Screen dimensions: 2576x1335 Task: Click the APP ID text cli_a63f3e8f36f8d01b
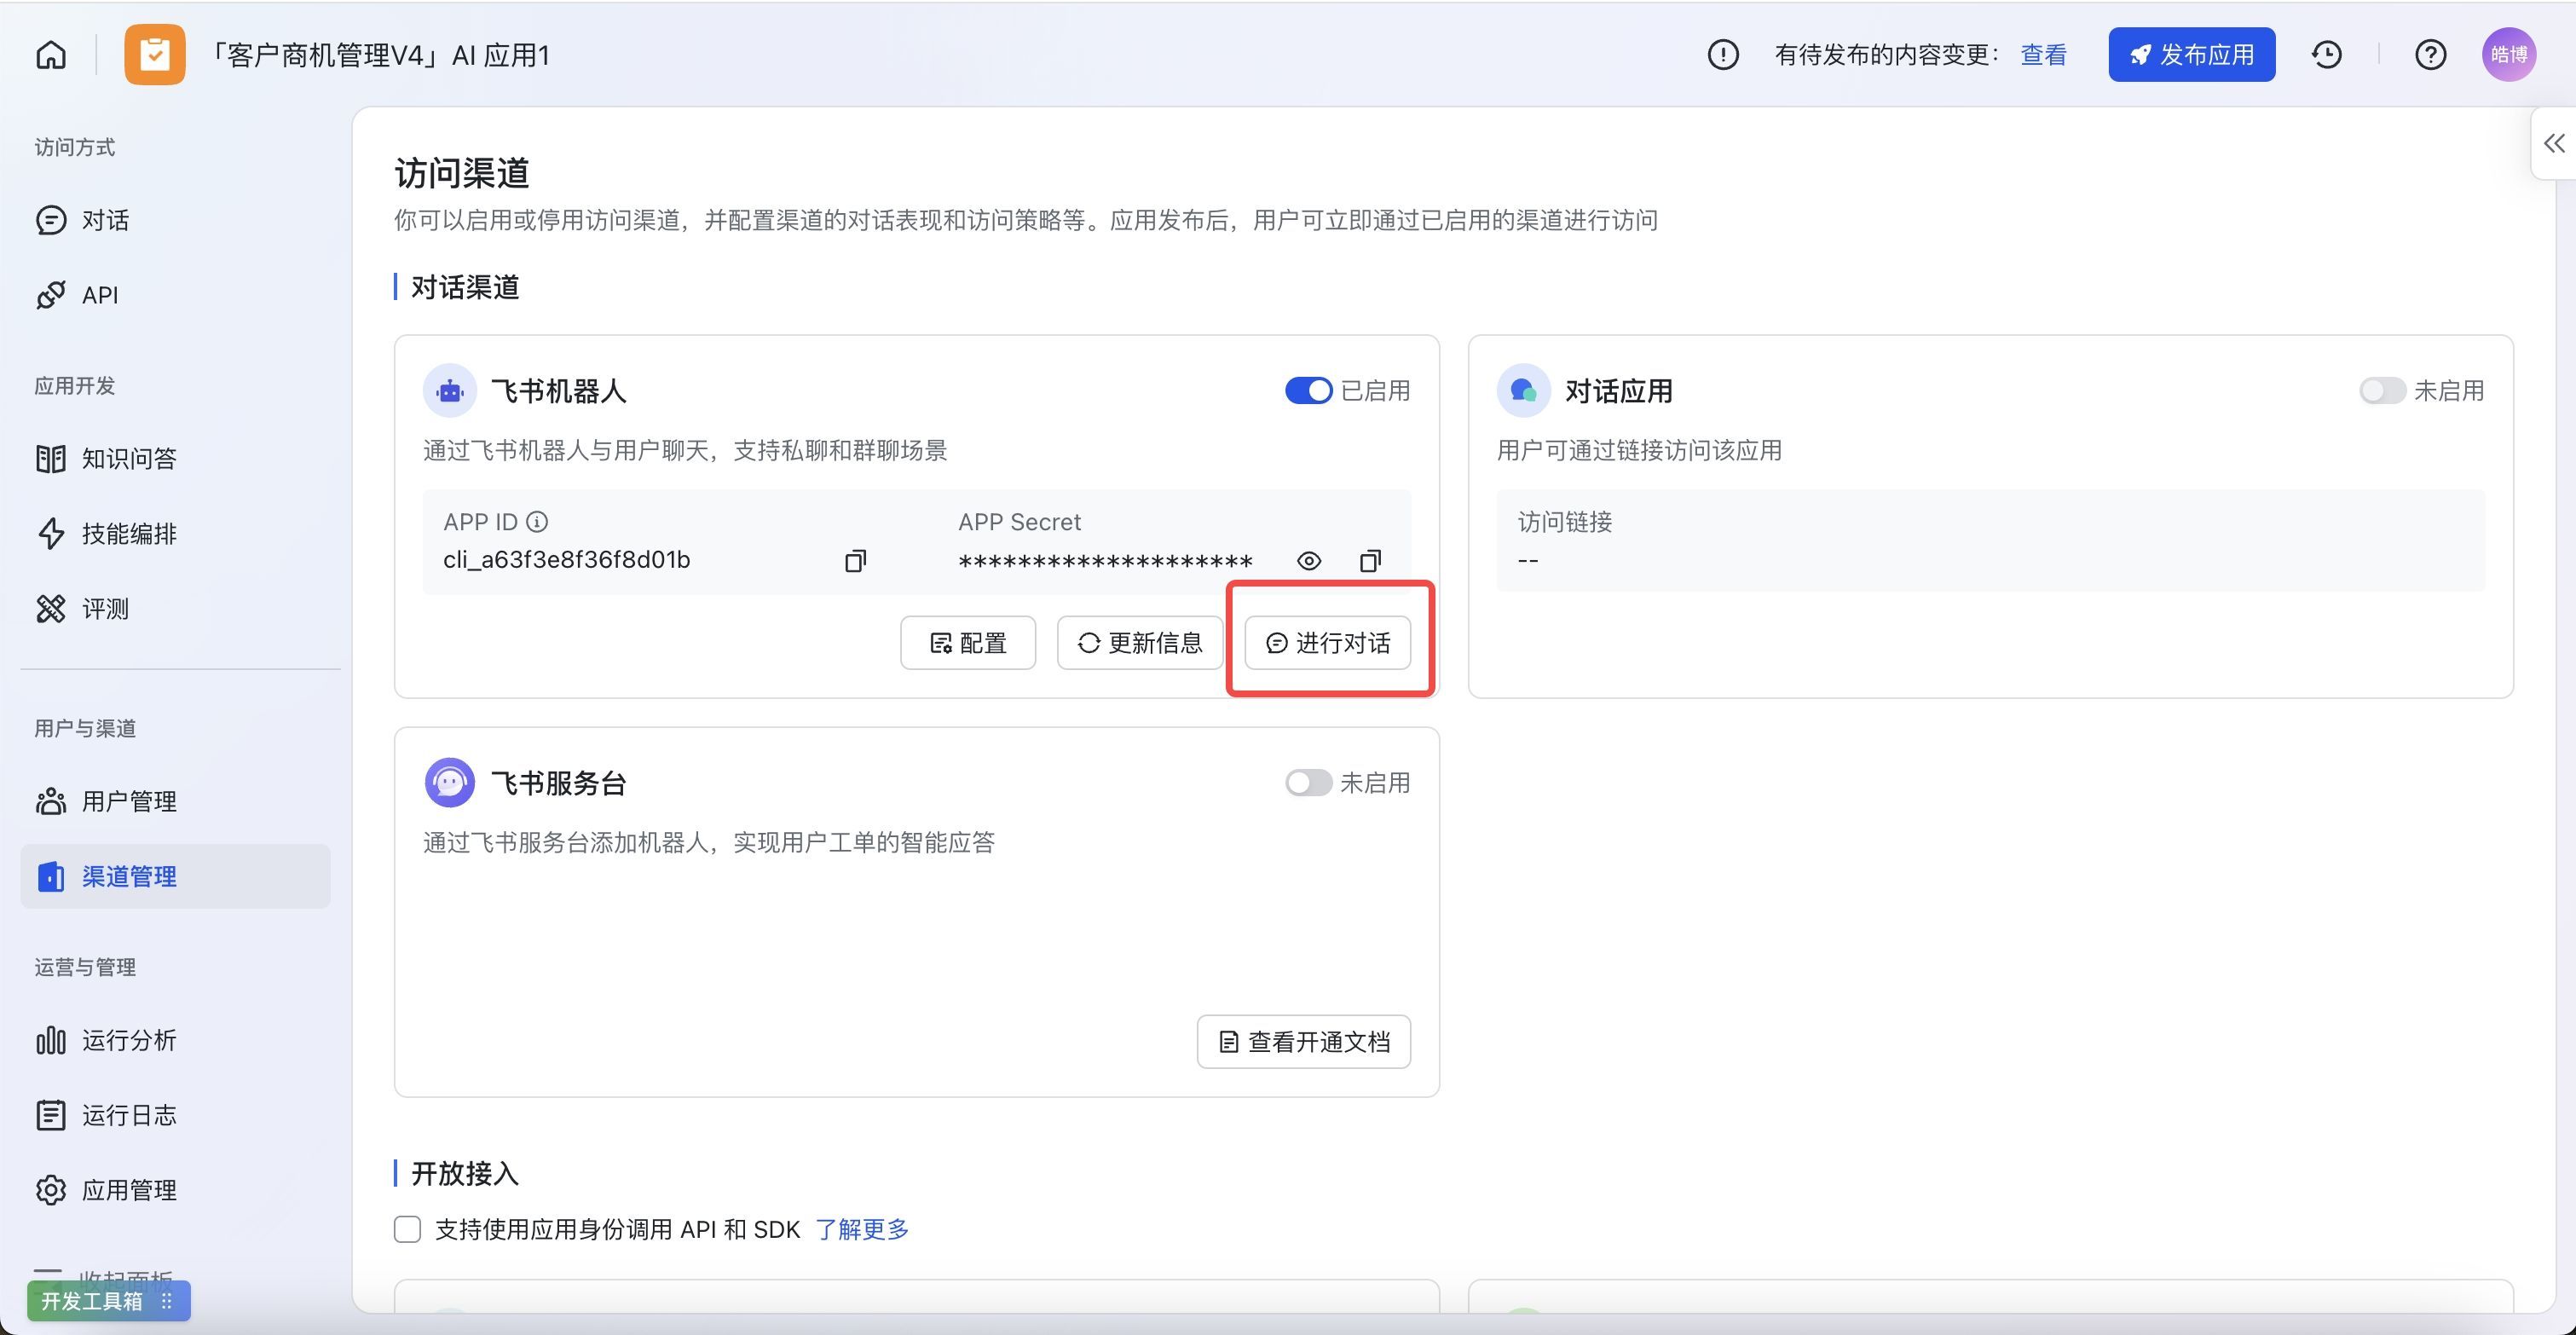(x=566, y=560)
